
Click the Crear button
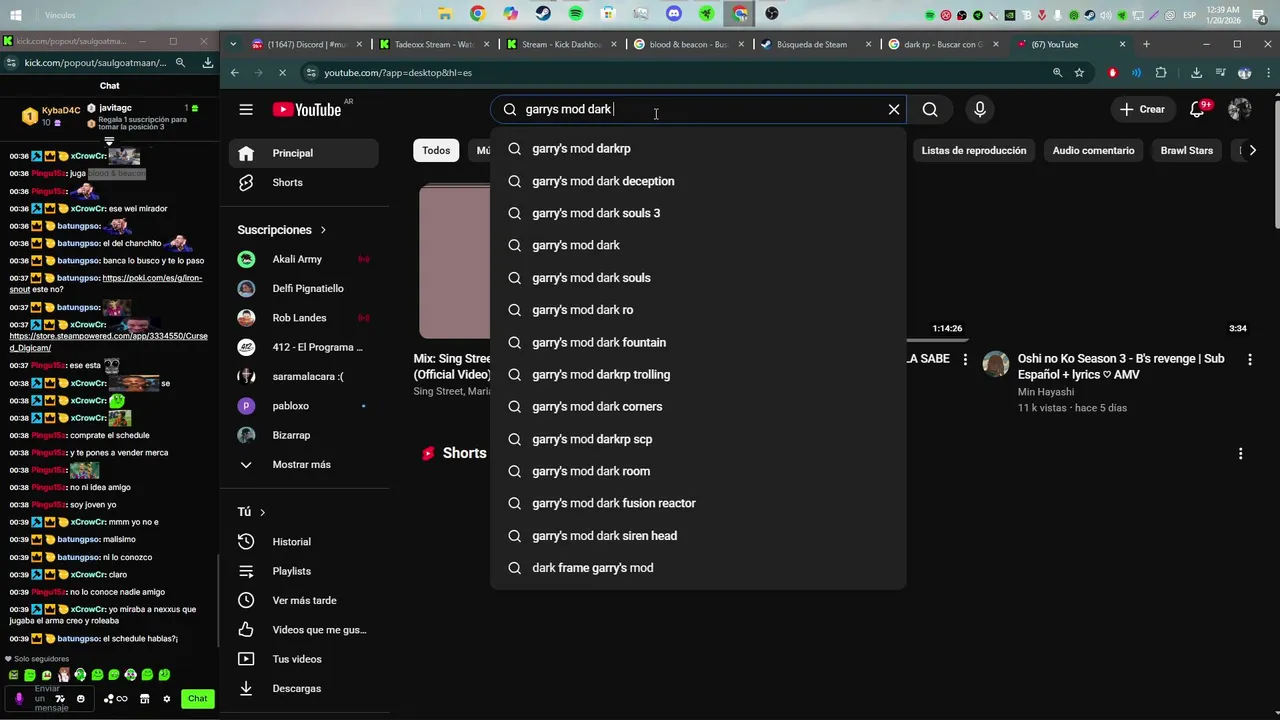(x=1142, y=109)
